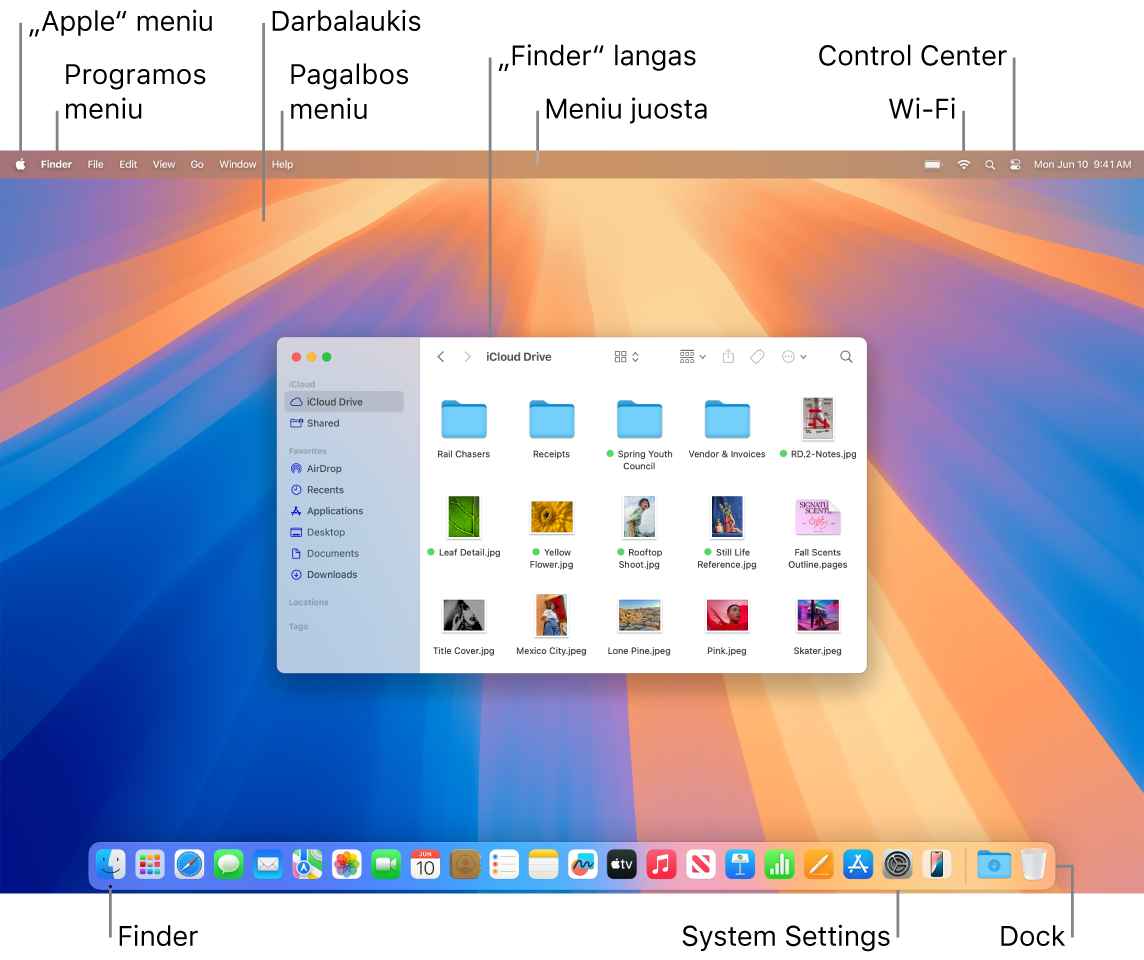Select the Yellow Flower.jpg thumbnail
This screenshot has height=960, width=1144.
pos(552,517)
